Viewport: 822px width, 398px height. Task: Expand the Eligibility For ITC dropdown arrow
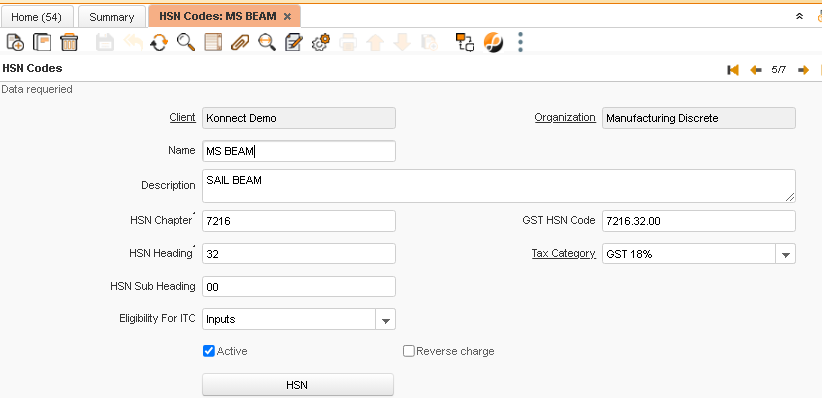[x=386, y=319]
